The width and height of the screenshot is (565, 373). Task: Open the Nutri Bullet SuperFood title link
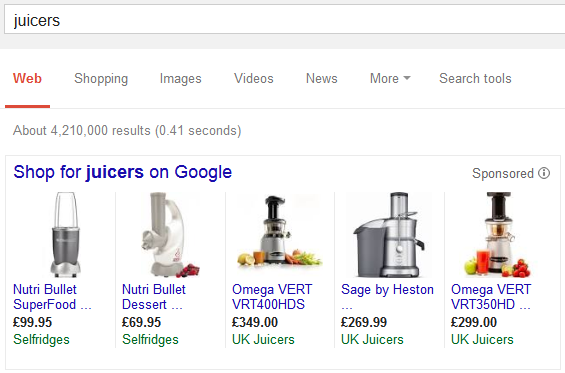(x=52, y=297)
